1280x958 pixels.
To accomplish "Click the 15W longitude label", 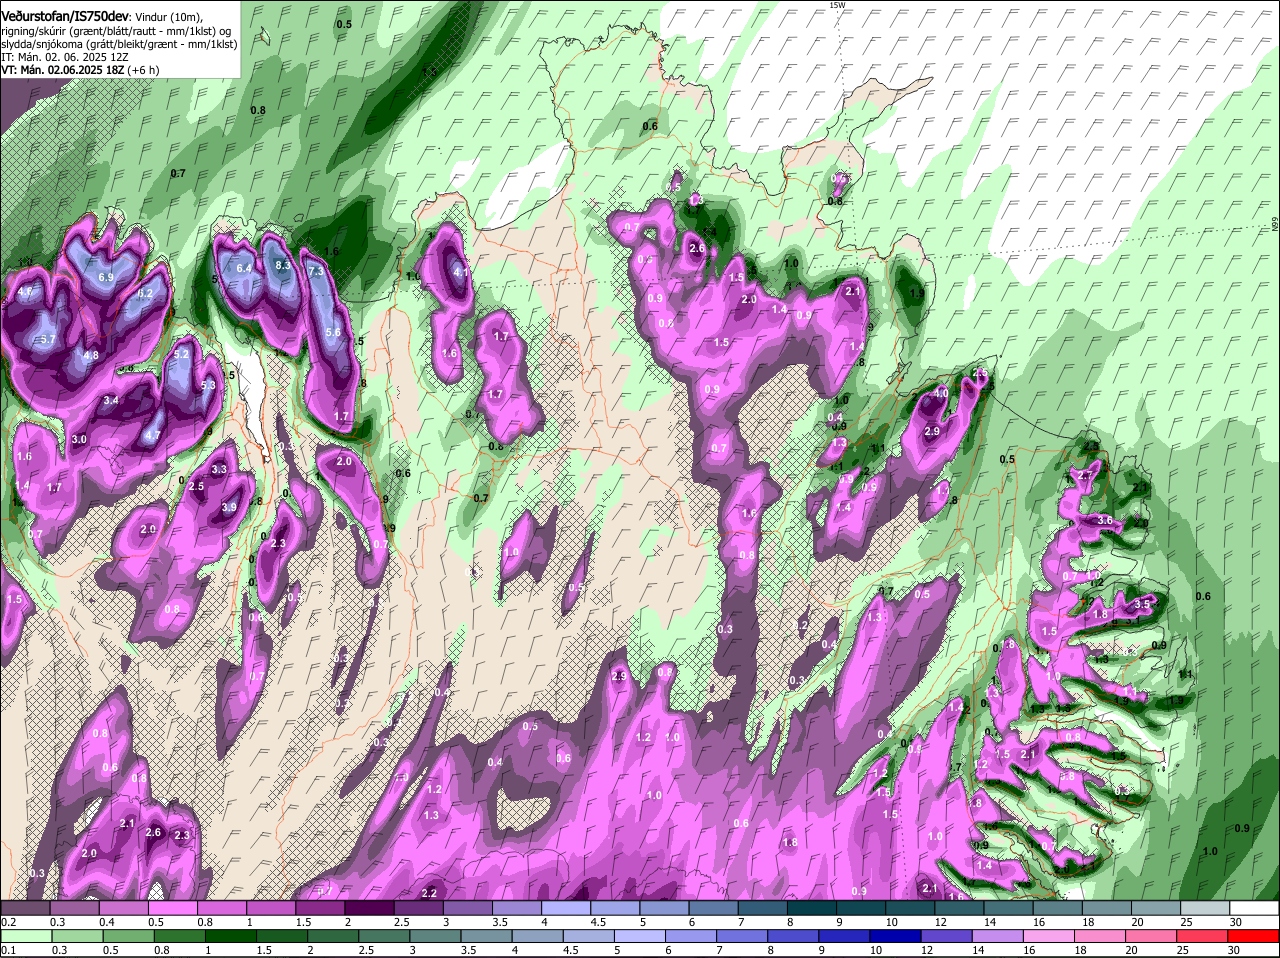I will coord(837,5).
